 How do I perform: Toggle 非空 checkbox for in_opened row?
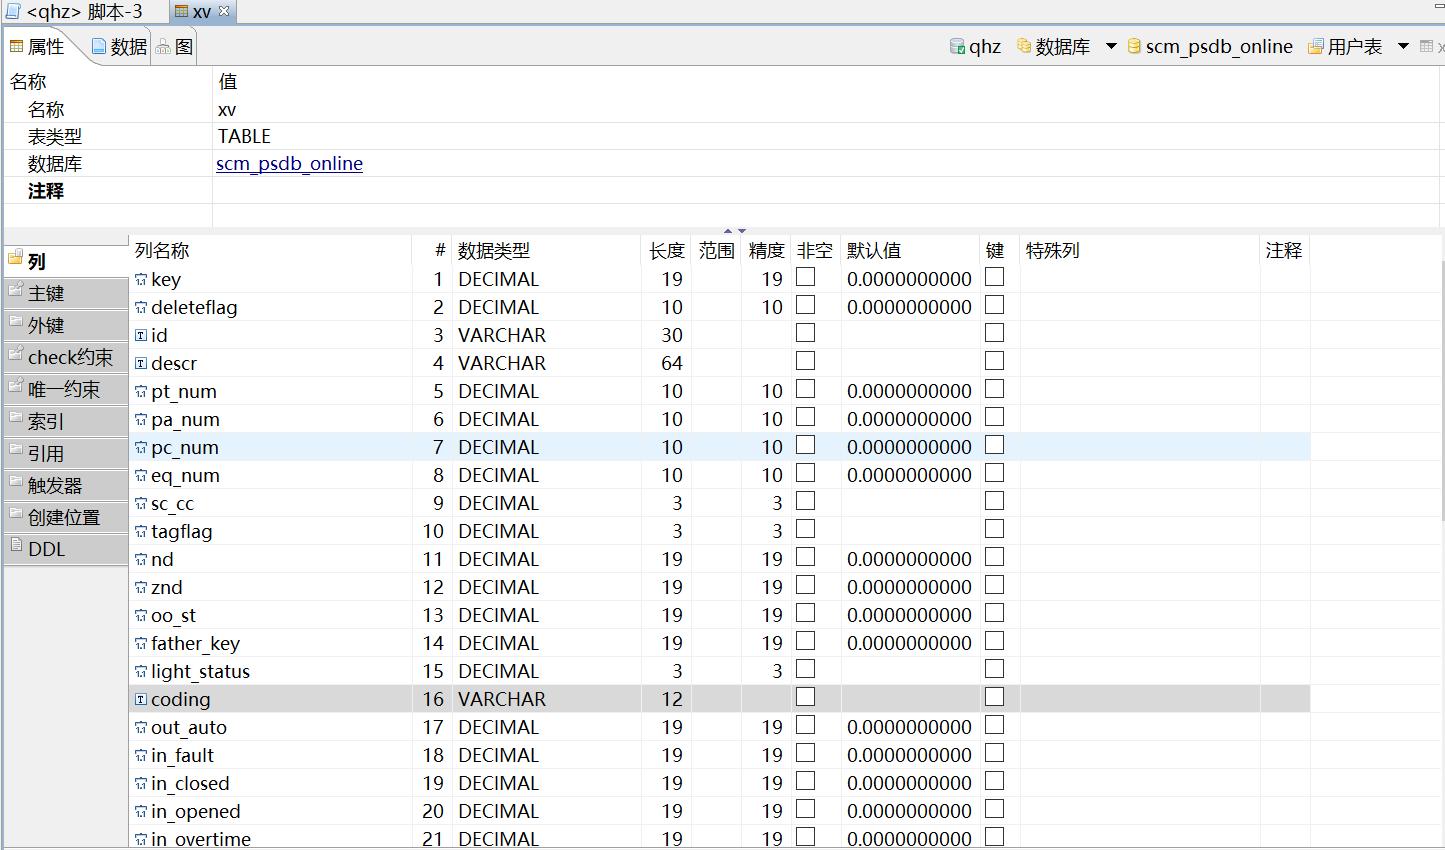(805, 809)
